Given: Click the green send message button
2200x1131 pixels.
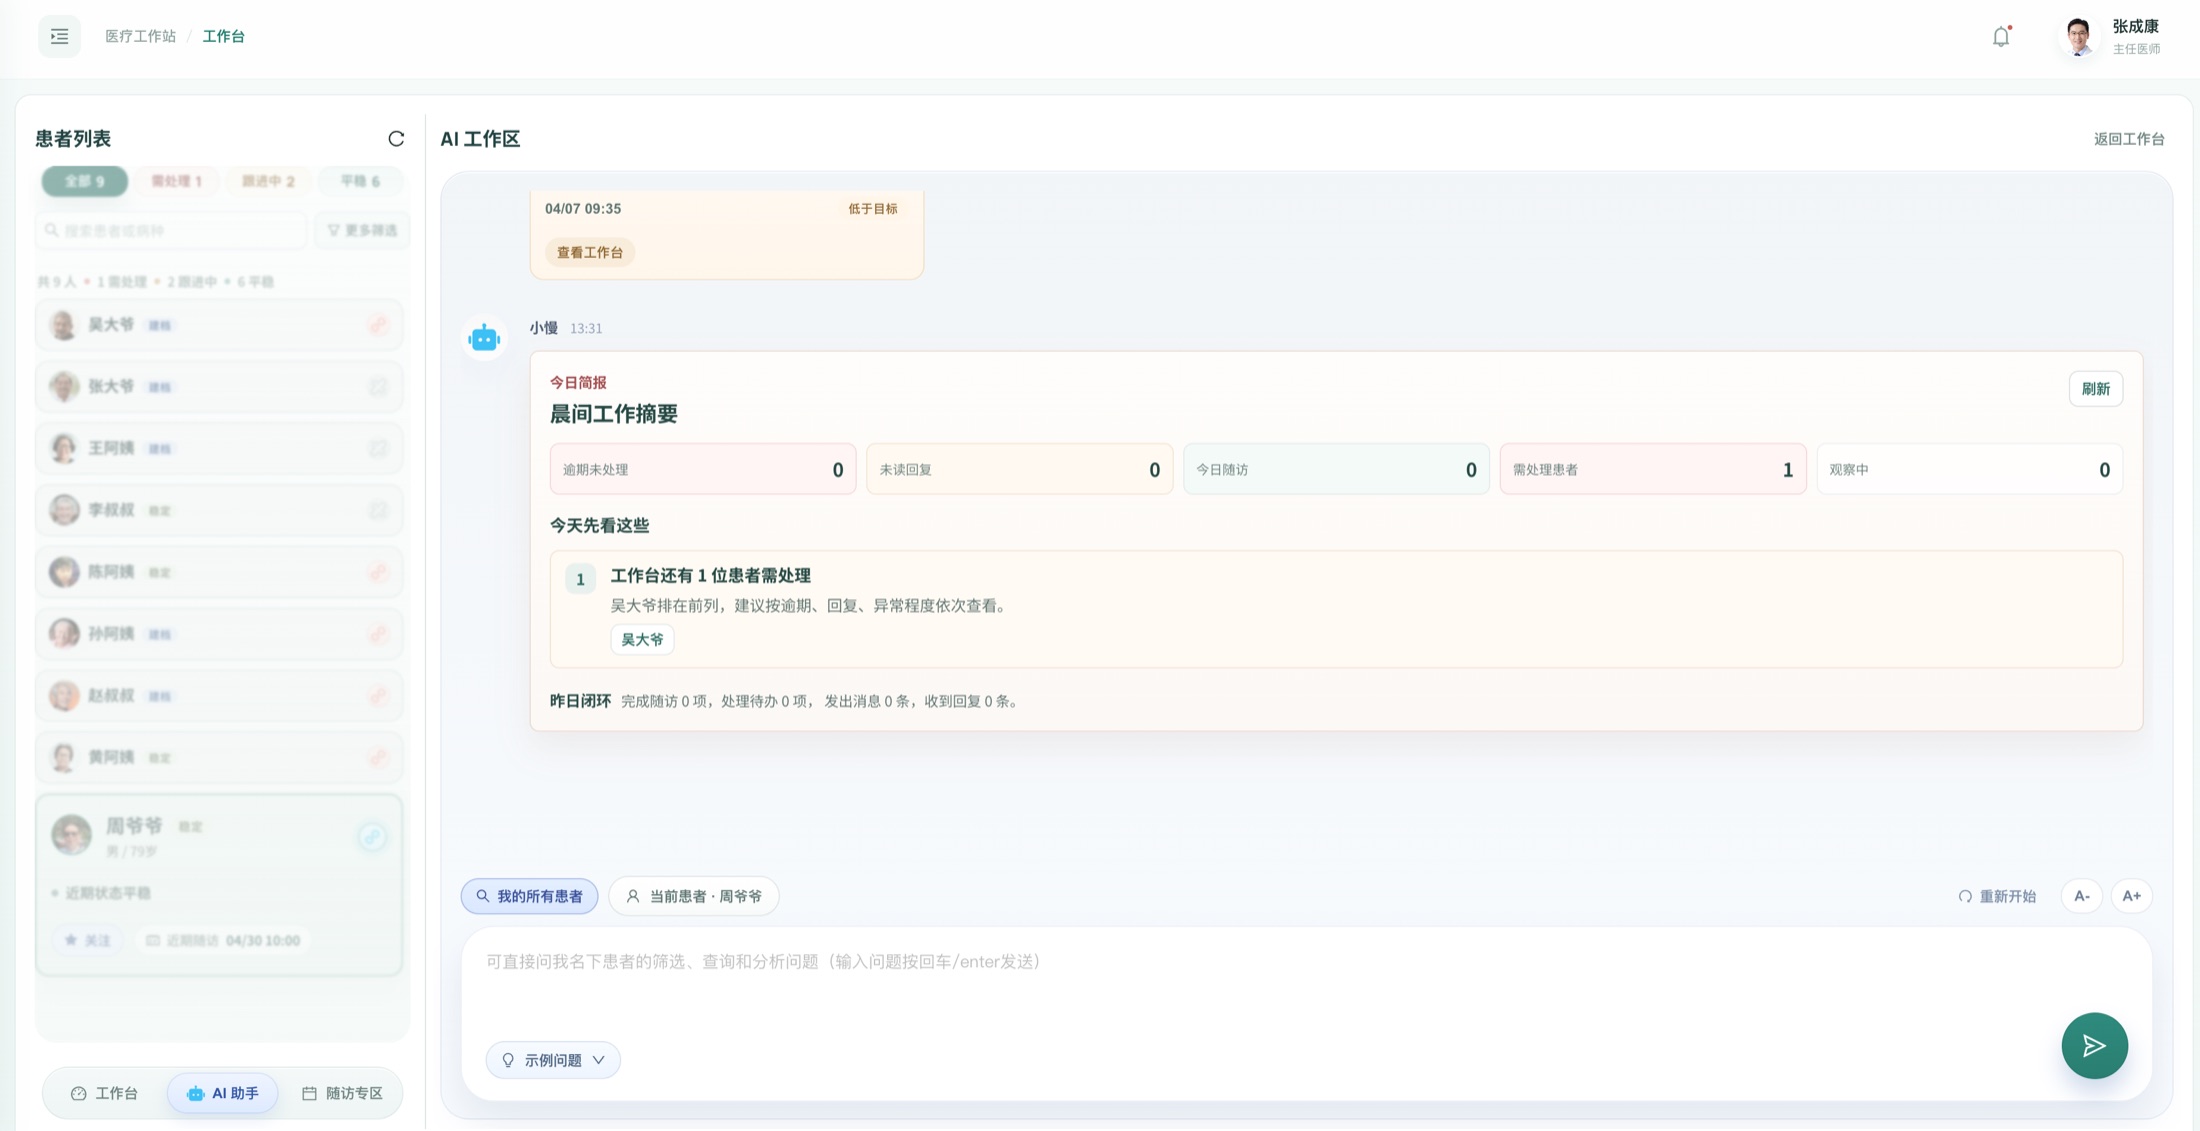Looking at the screenshot, I should pos(2094,1046).
